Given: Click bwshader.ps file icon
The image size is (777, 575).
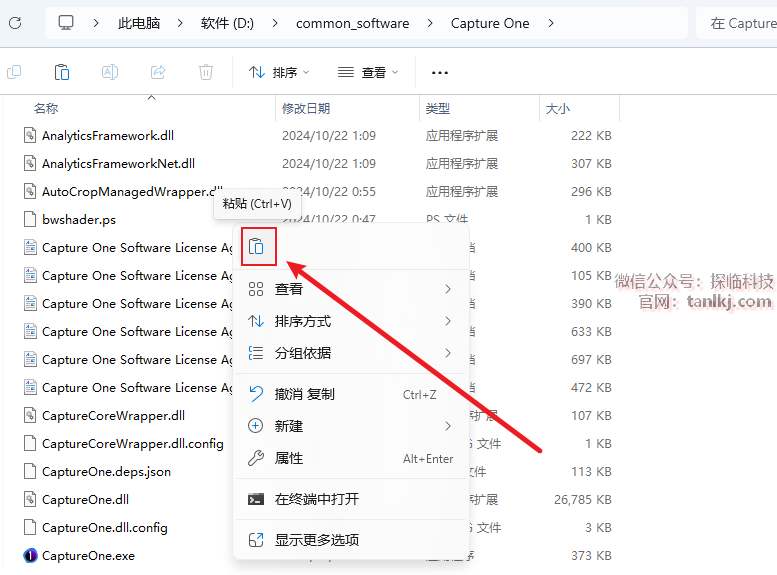Looking at the screenshot, I should point(30,219).
